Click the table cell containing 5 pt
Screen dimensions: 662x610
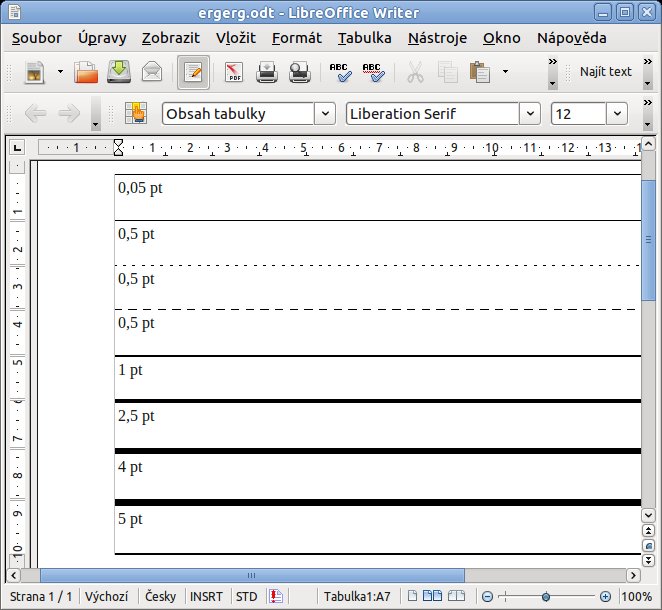click(x=378, y=529)
